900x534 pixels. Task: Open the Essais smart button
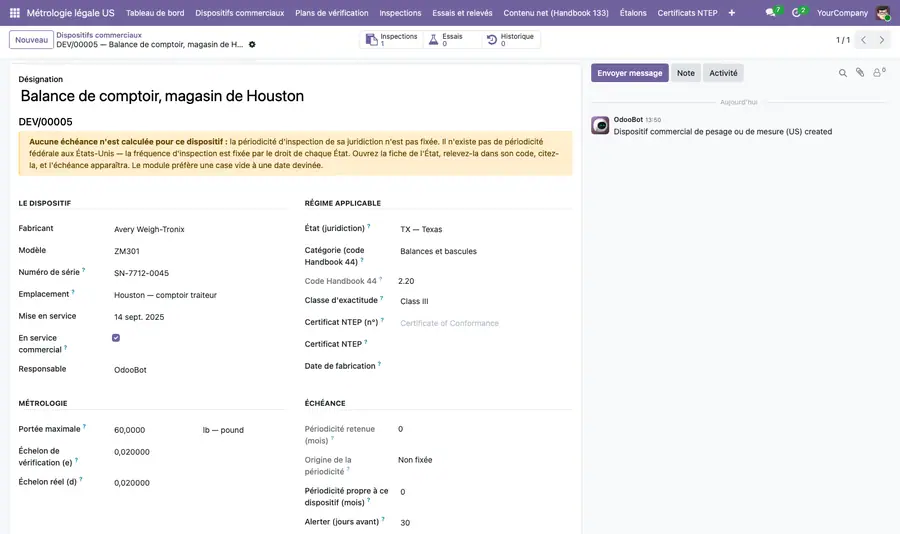(452, 40)
